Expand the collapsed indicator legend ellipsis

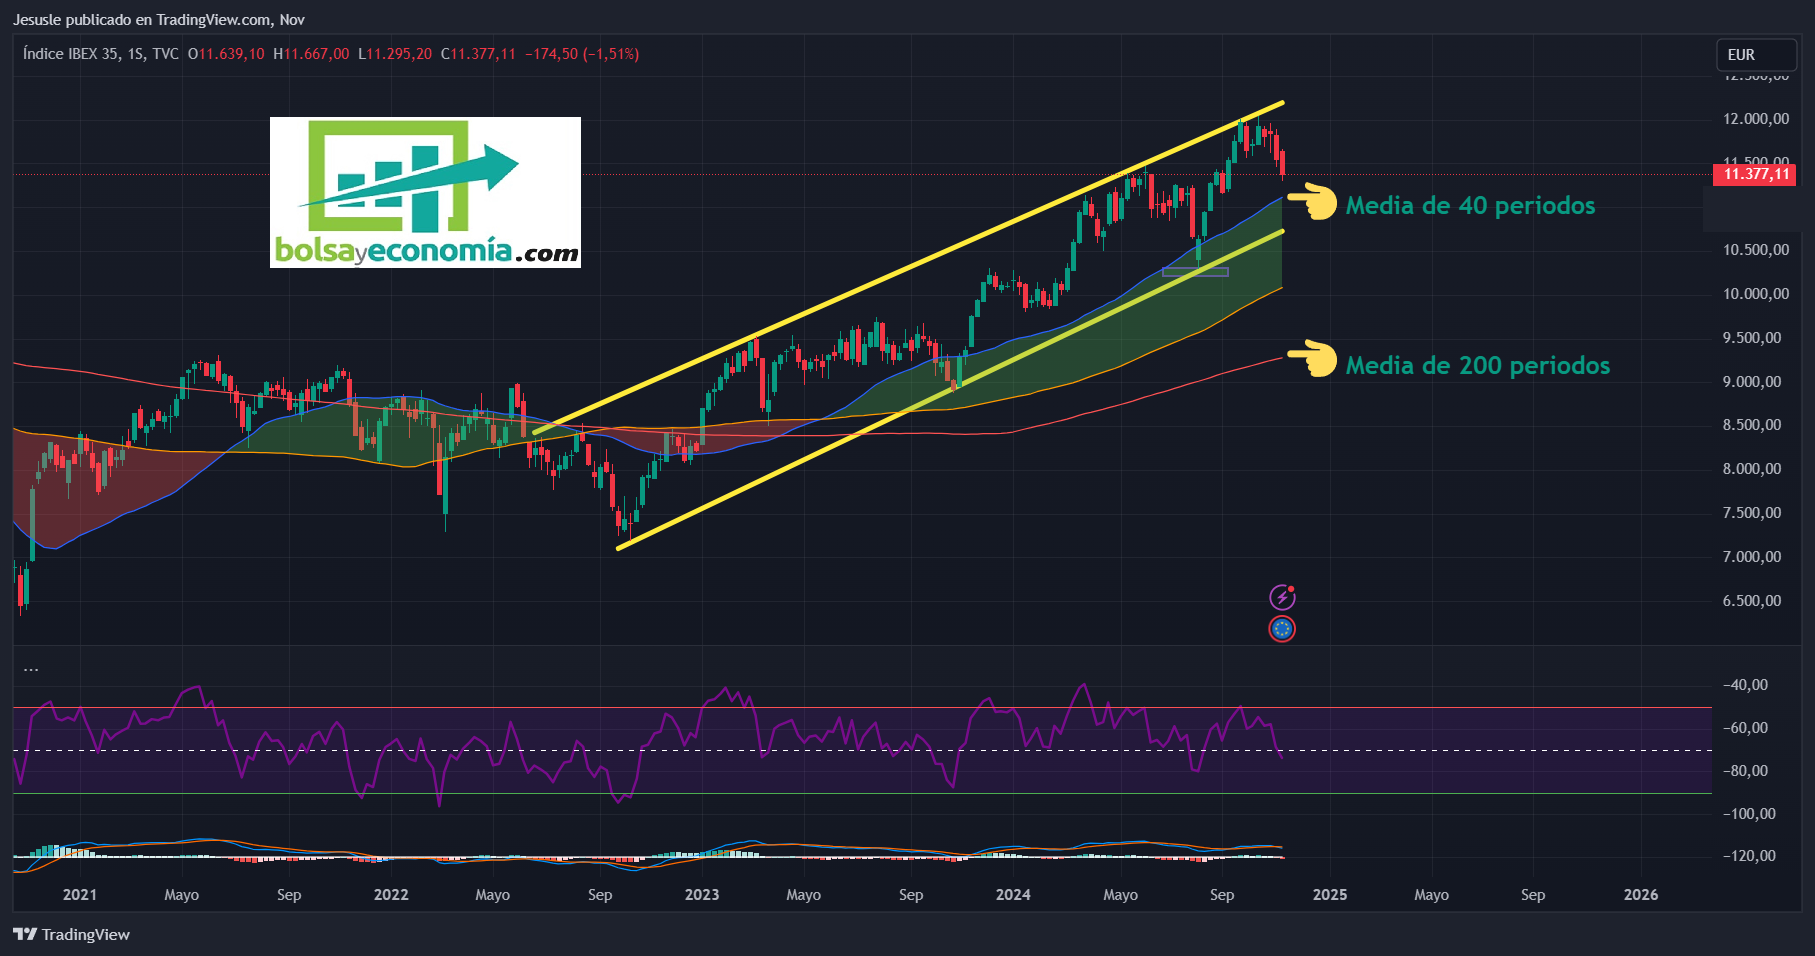tap(31, 669)
